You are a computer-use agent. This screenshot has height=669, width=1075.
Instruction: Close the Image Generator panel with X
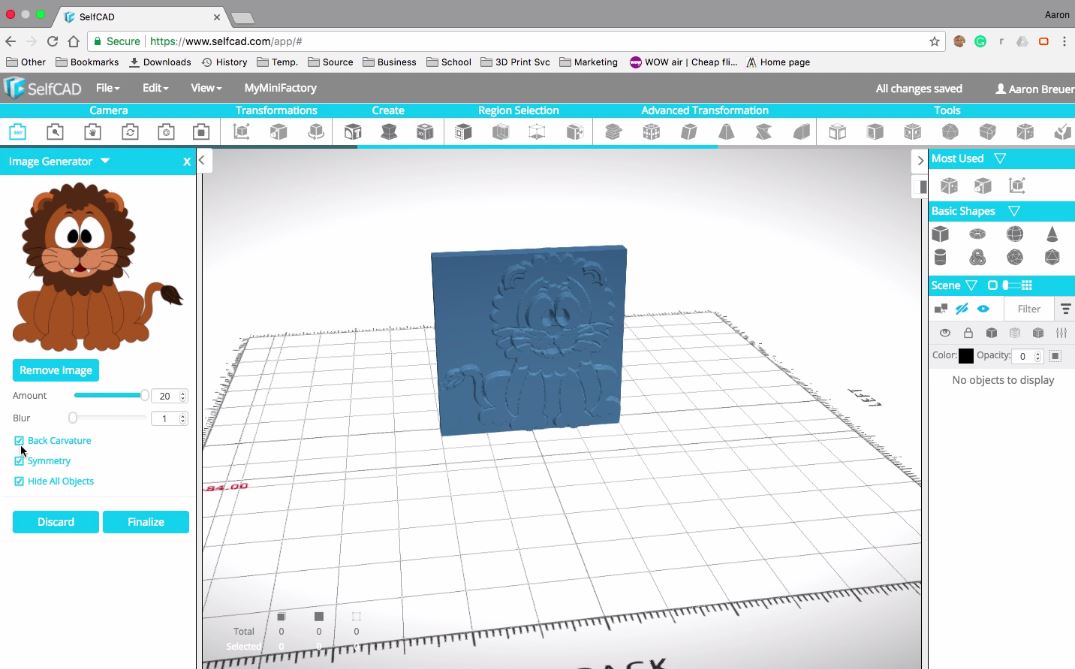(x=186, y=162)
